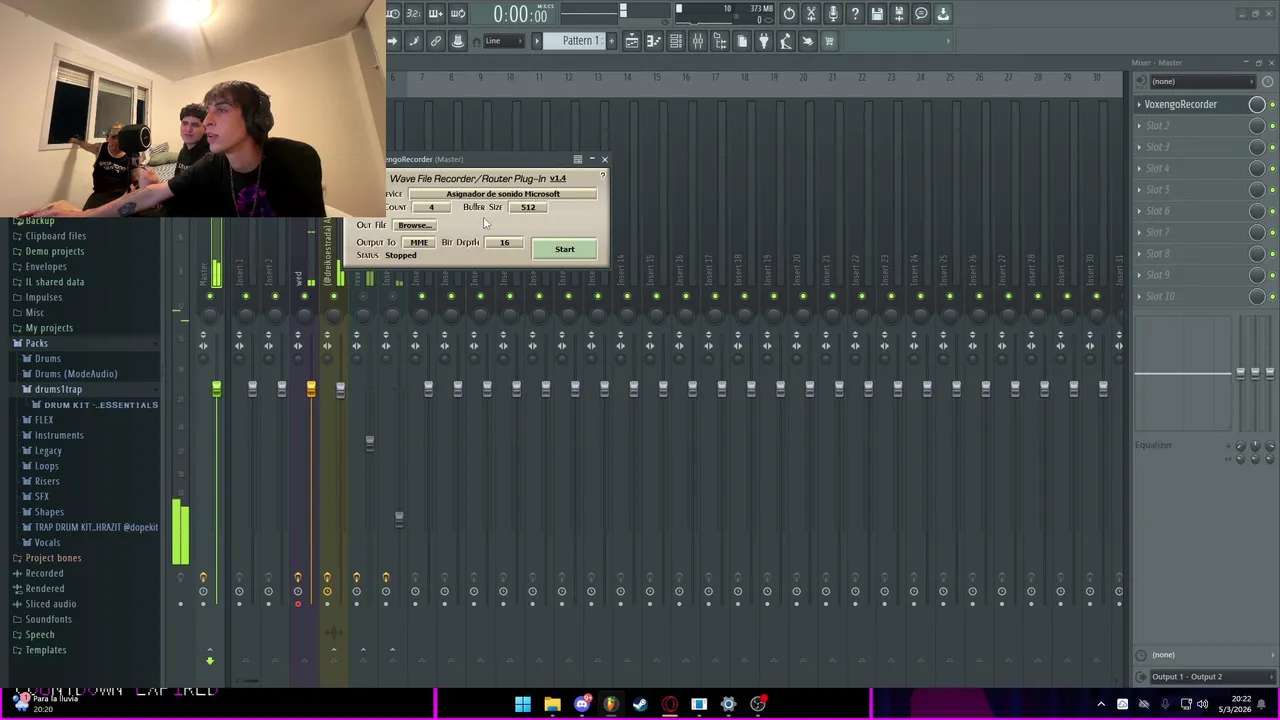Toggle Slot 5 enable LED in mixer
This screenshot has height=720, width=1280.
tap(1272, 190)
